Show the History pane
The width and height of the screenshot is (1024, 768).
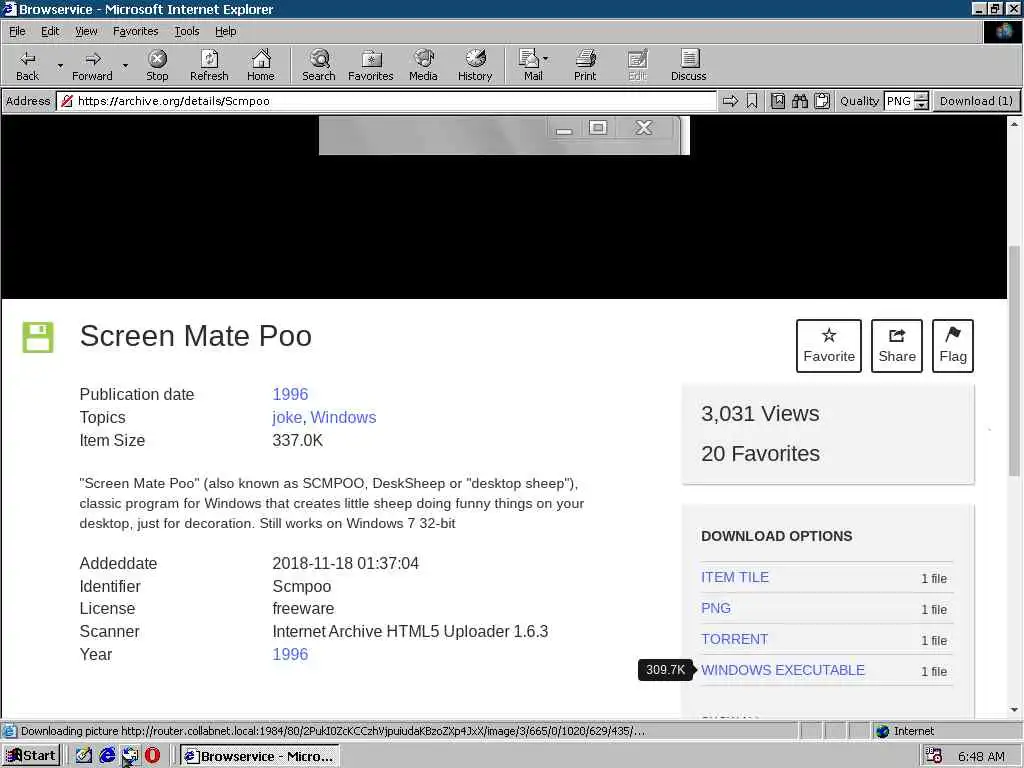[475, 65]
